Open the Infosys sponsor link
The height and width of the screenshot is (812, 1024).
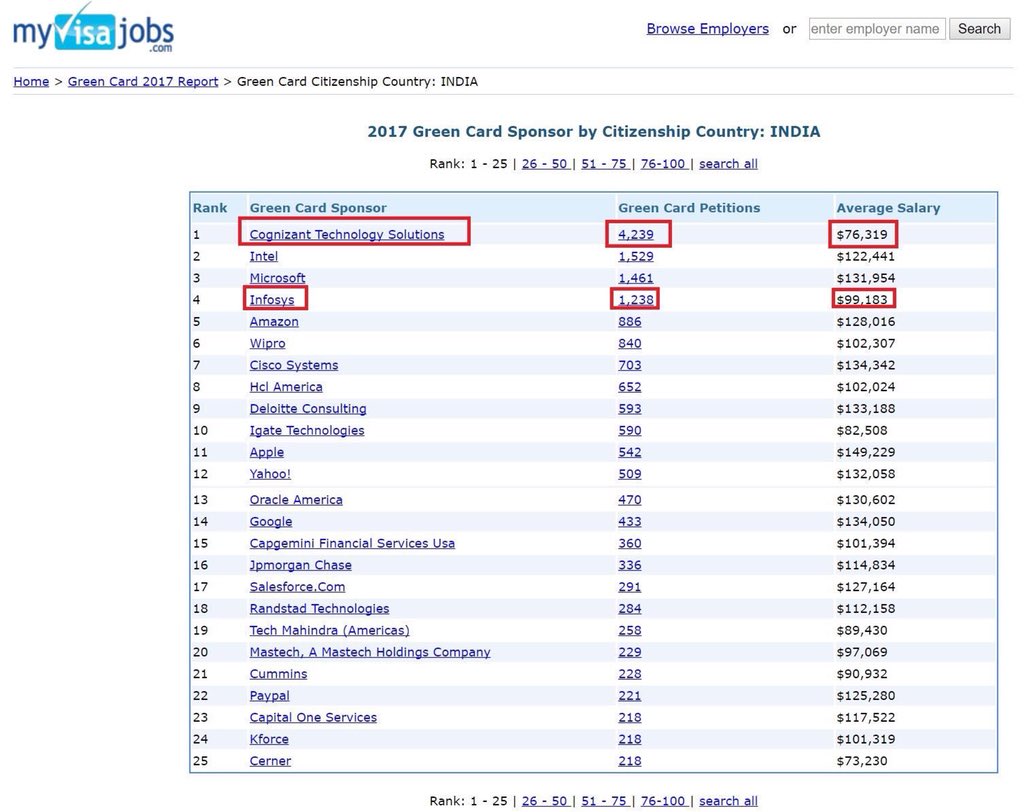point(272,300)
